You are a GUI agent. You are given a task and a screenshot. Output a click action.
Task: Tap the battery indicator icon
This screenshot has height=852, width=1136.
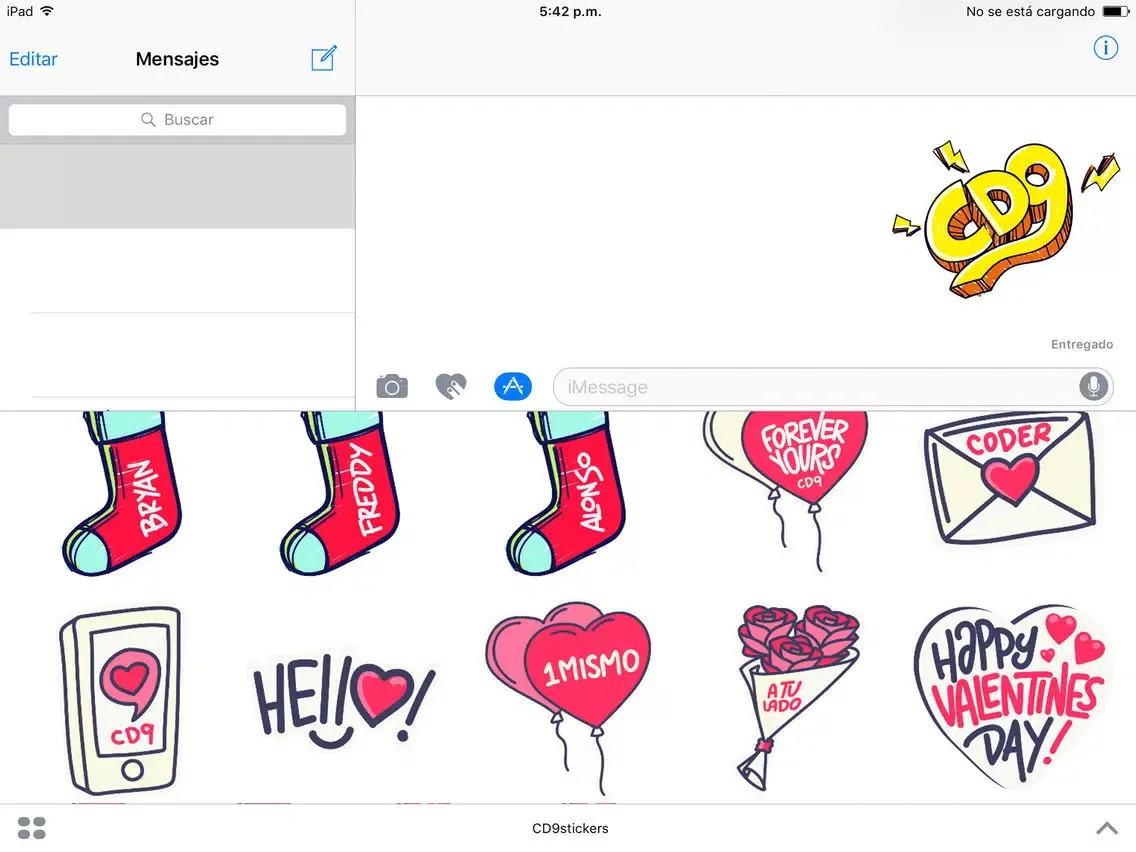point(1116,11)
